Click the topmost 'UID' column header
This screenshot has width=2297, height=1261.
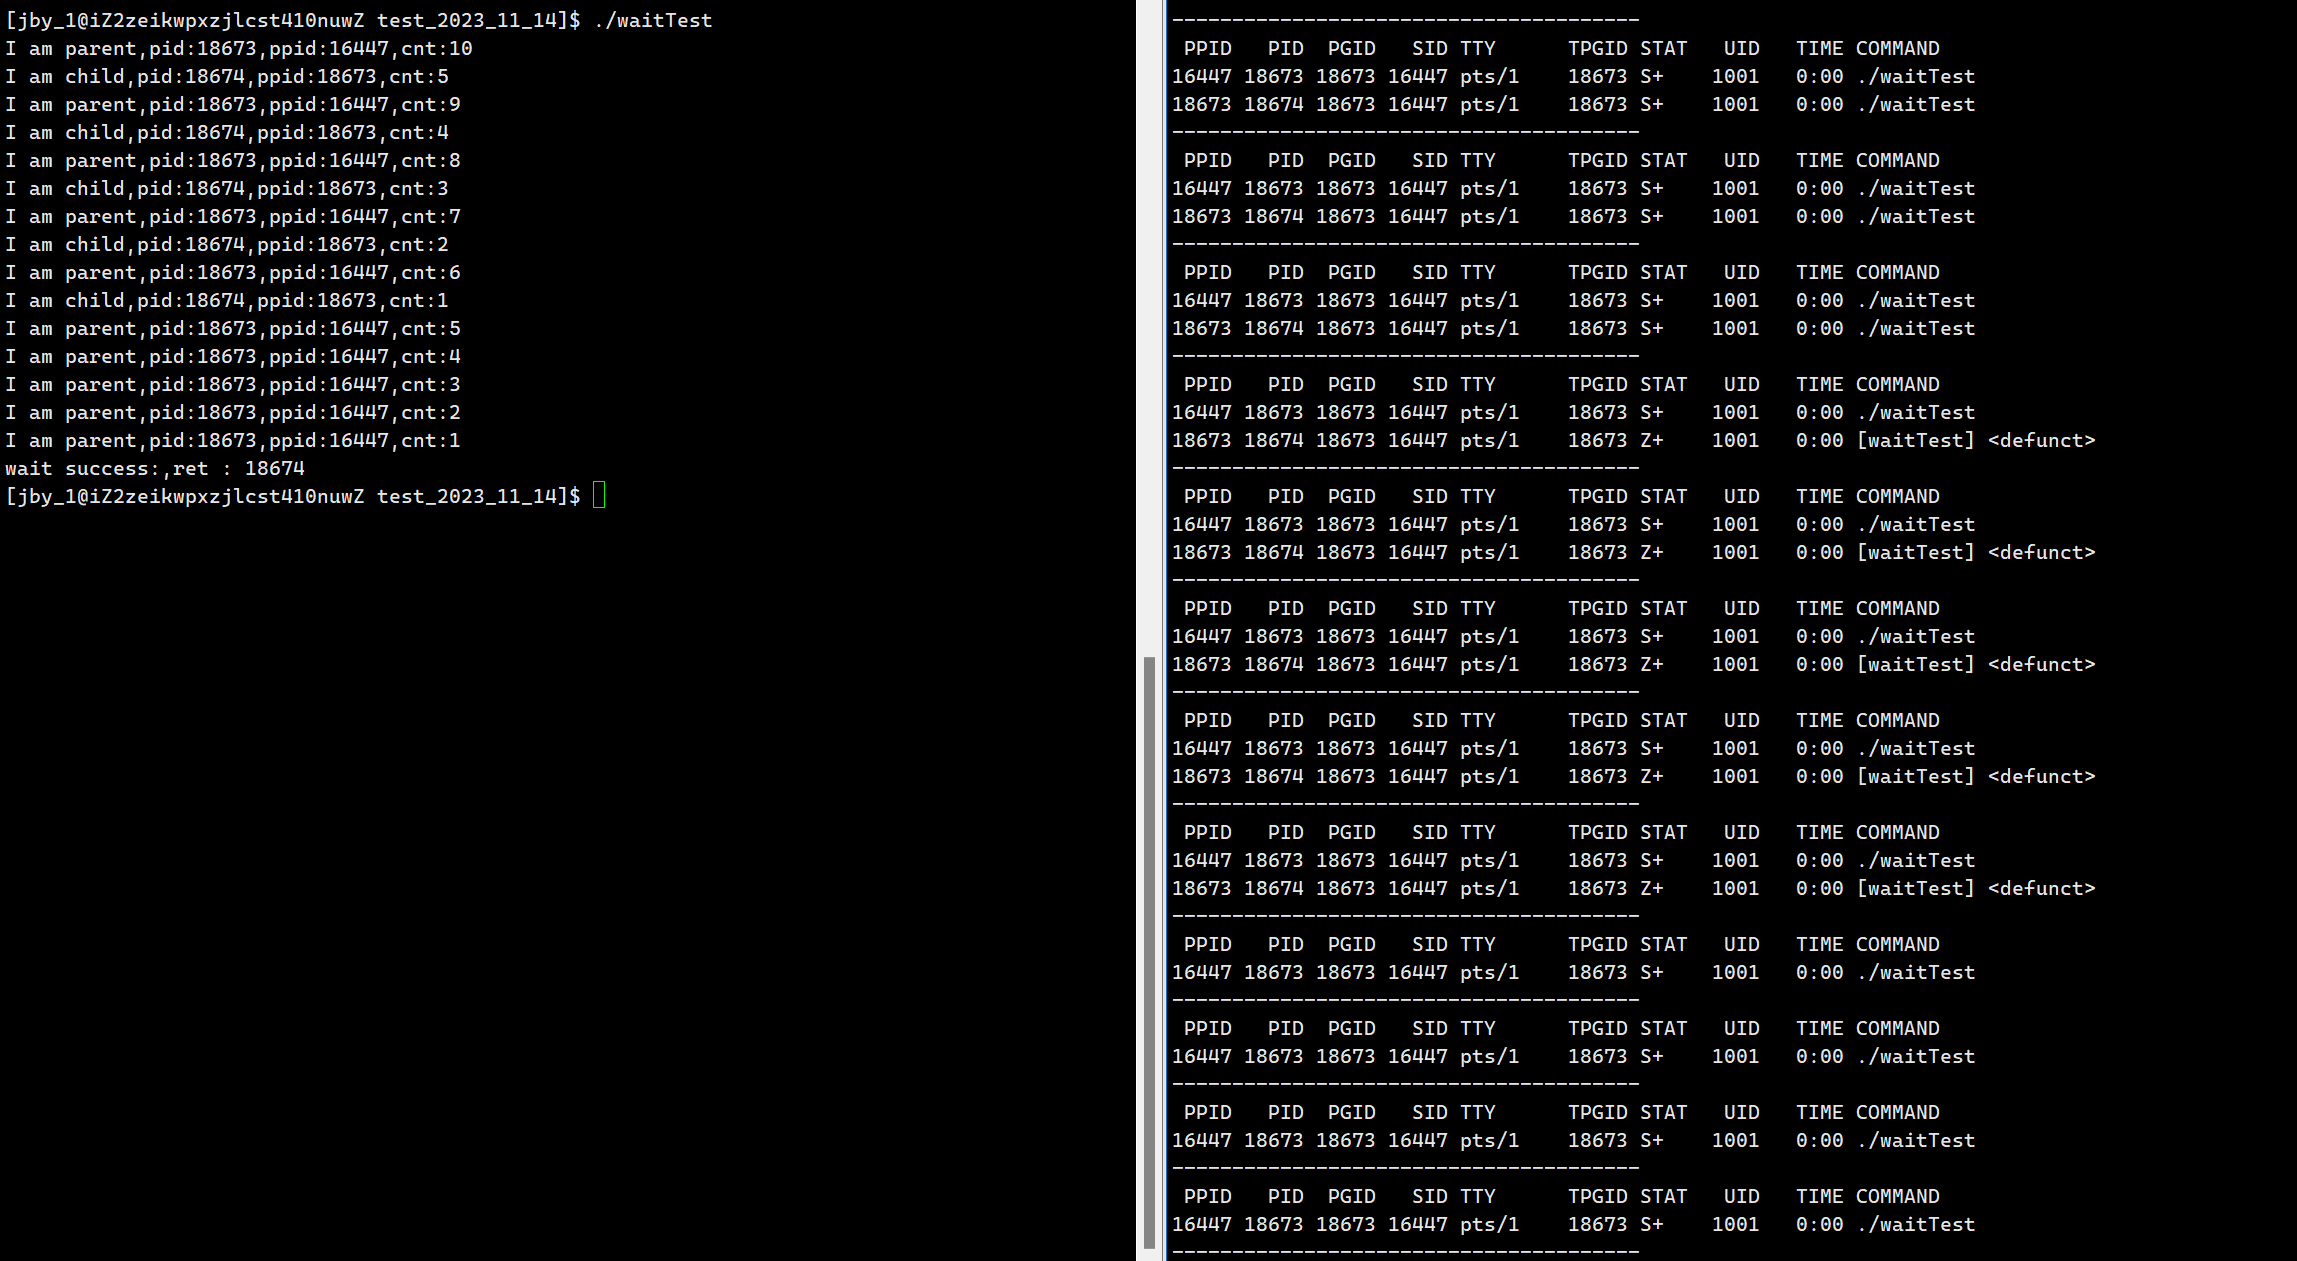click(x=1742, y=48)
